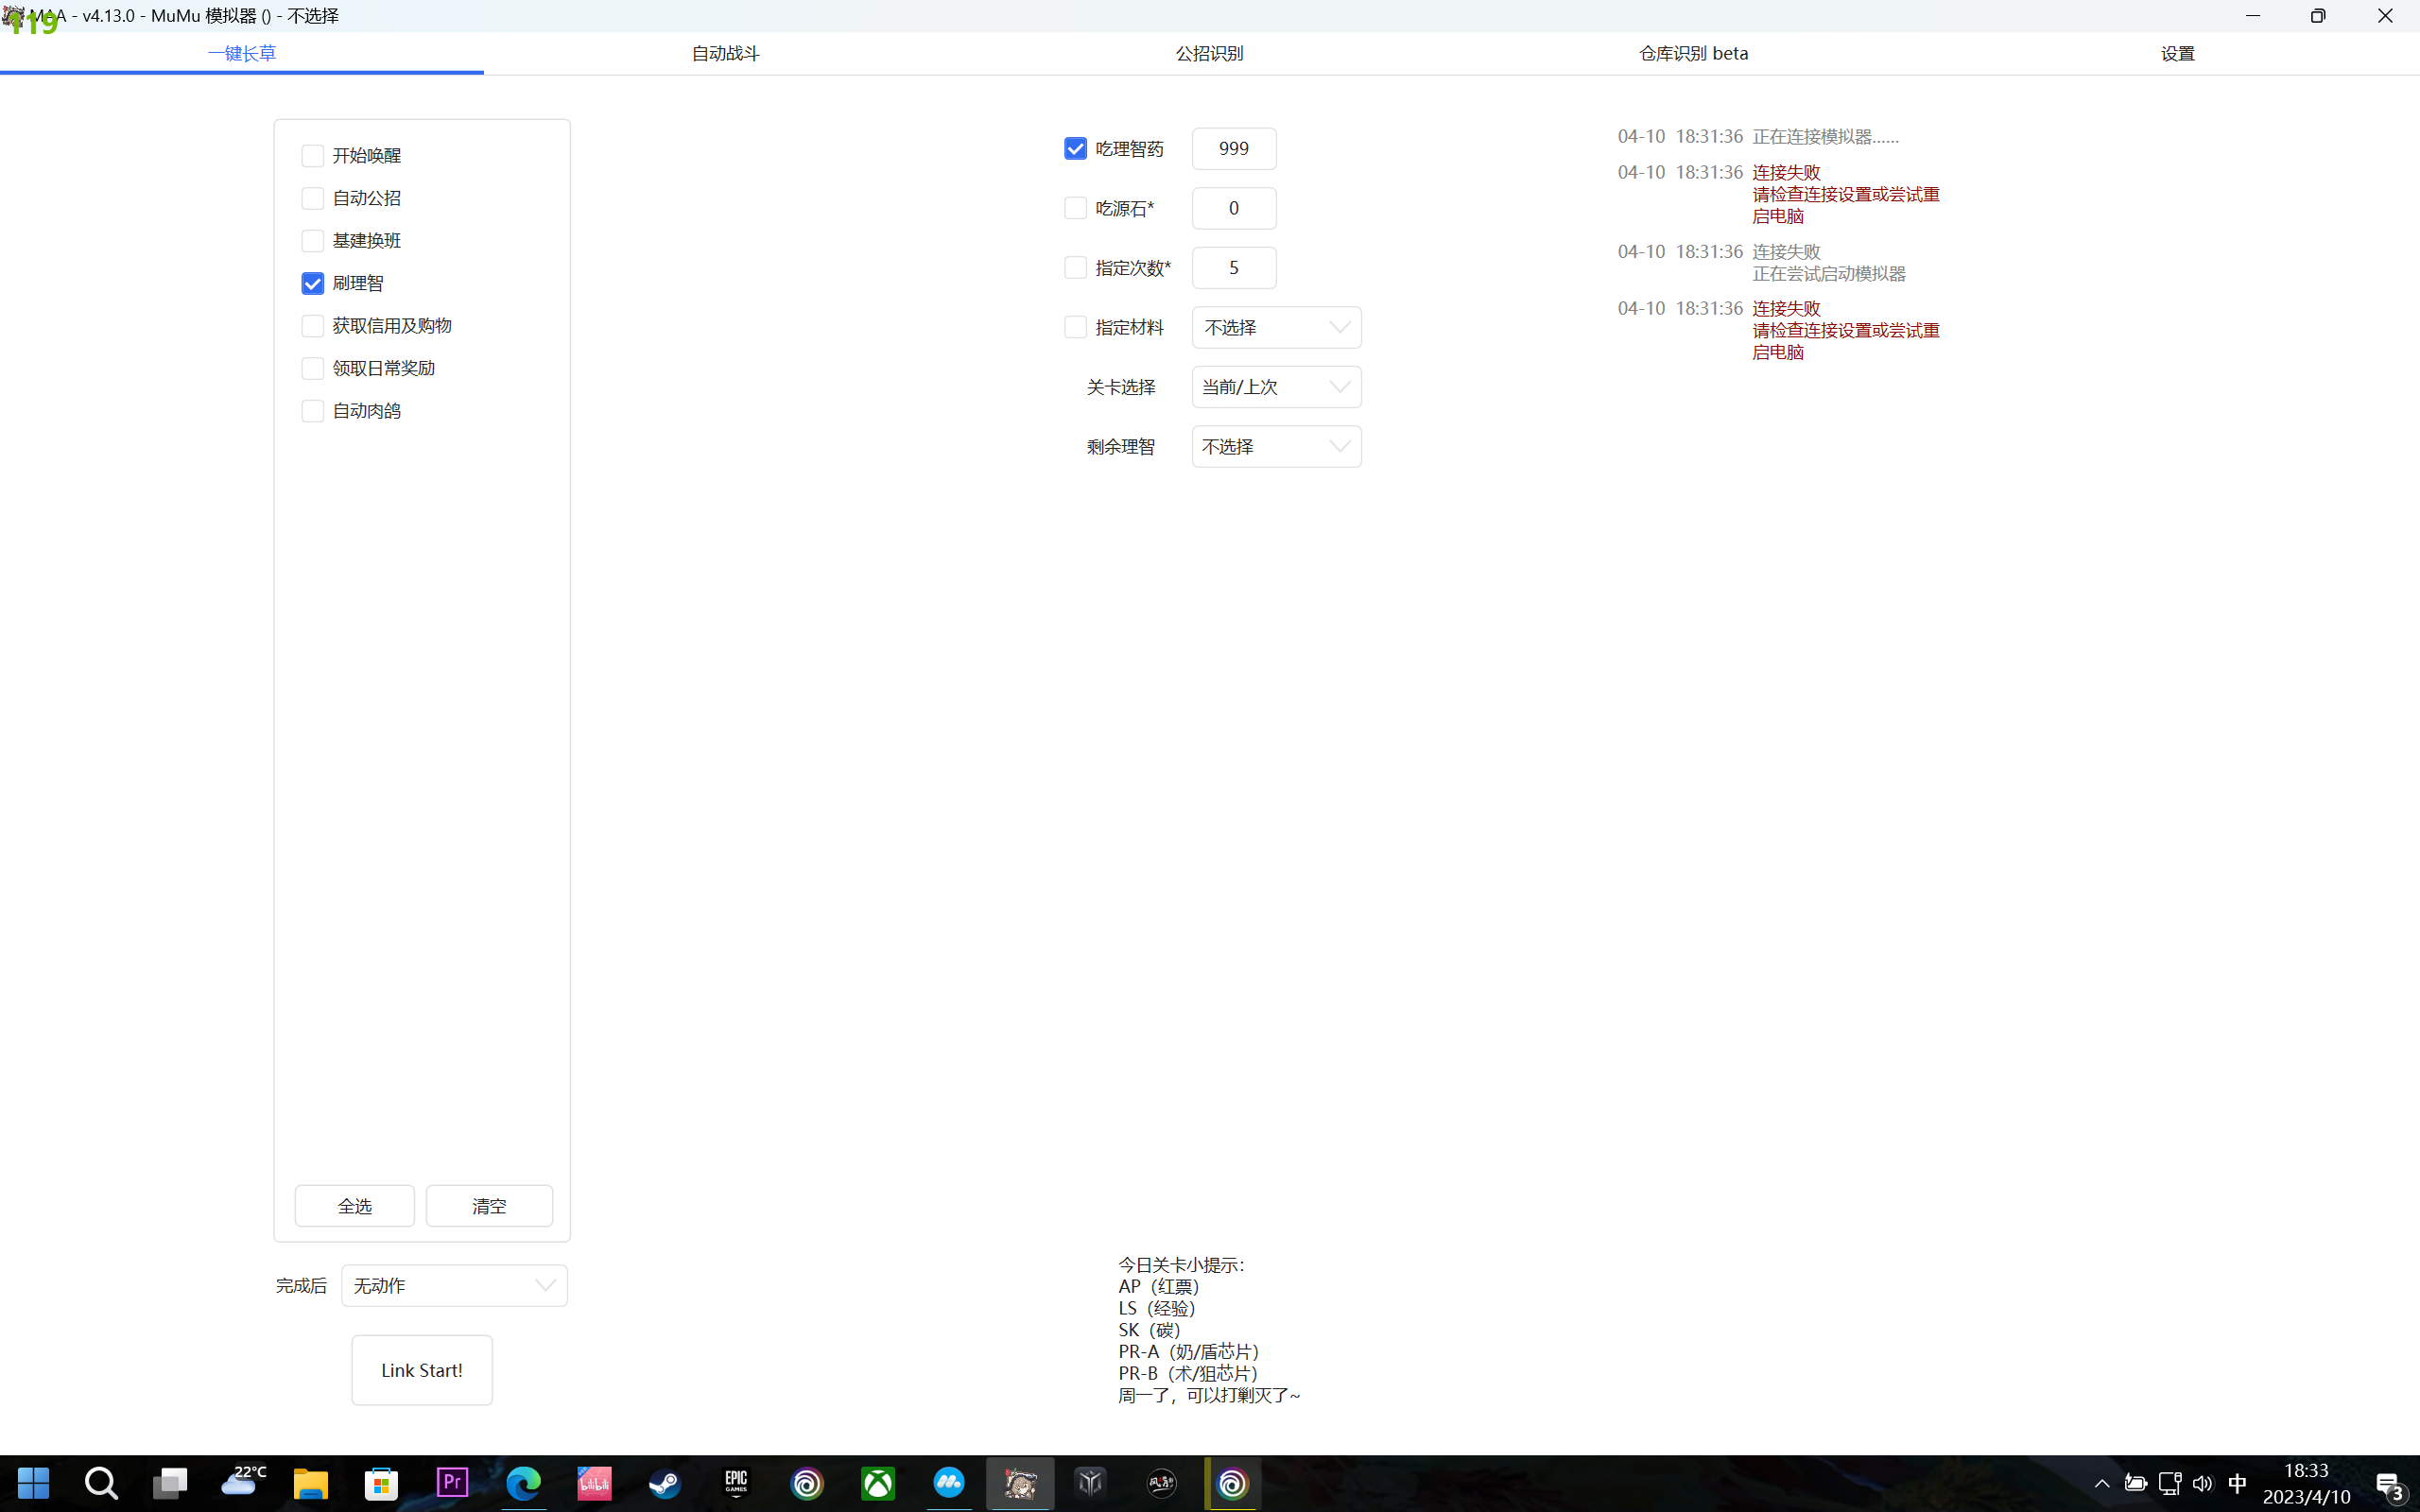
Task: Launch Steam from the taskbar
Action: (664, 1484)
